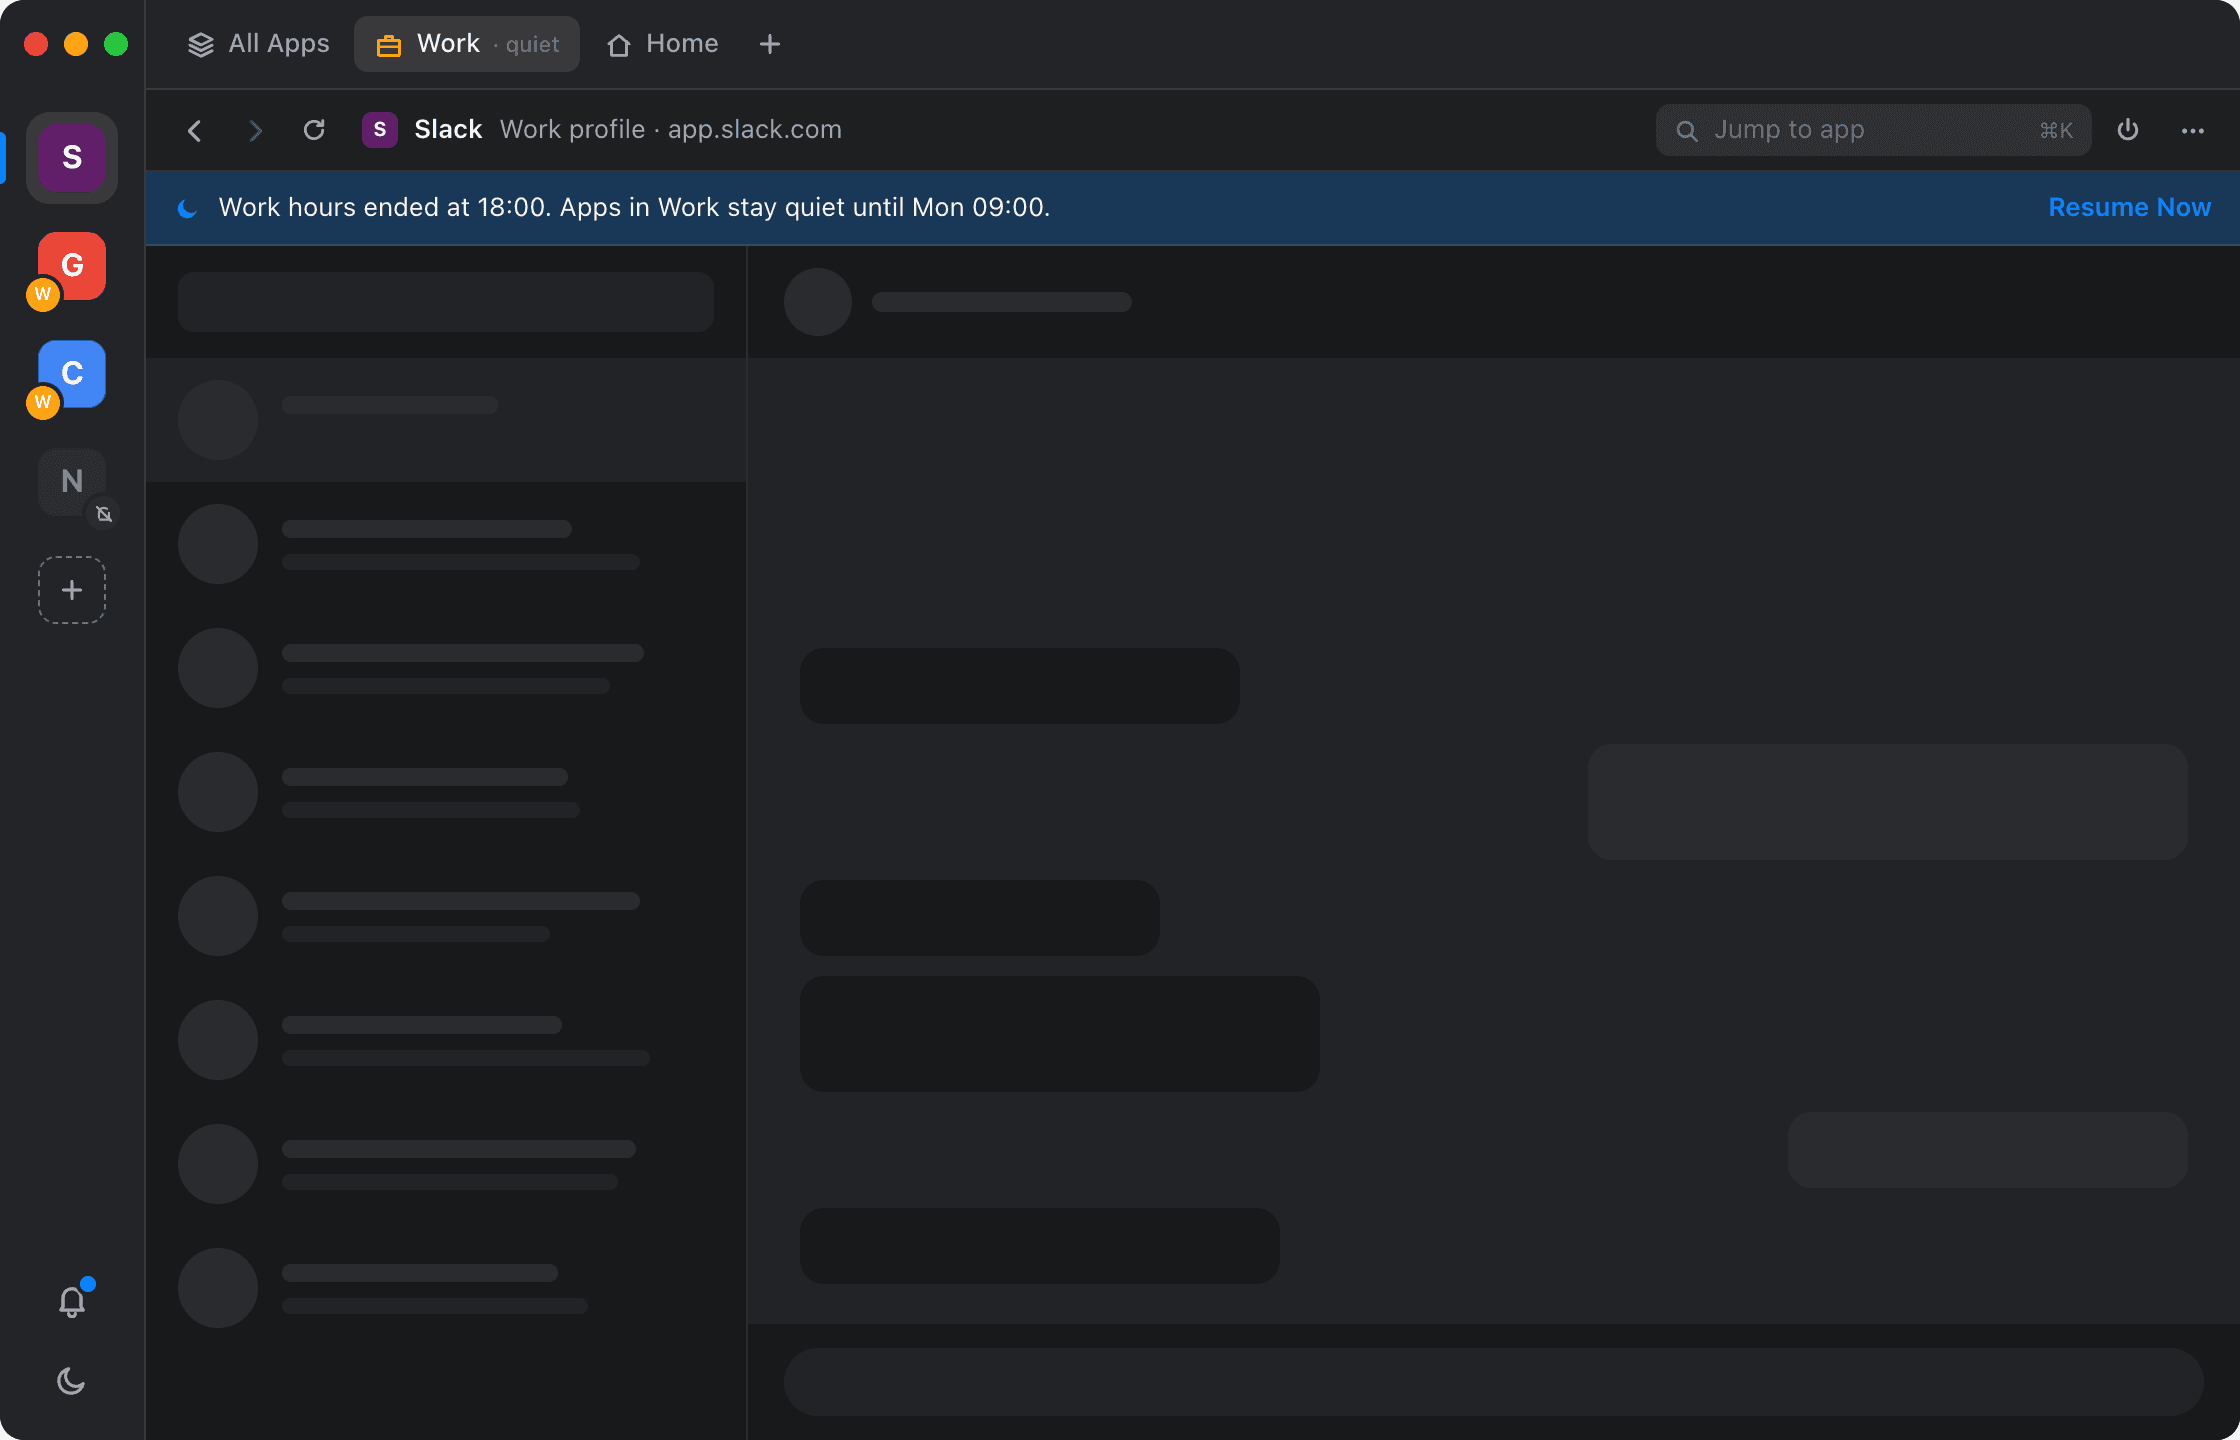Switch to the All Apps tab
2240x1440 pixels.
[259, 44]
